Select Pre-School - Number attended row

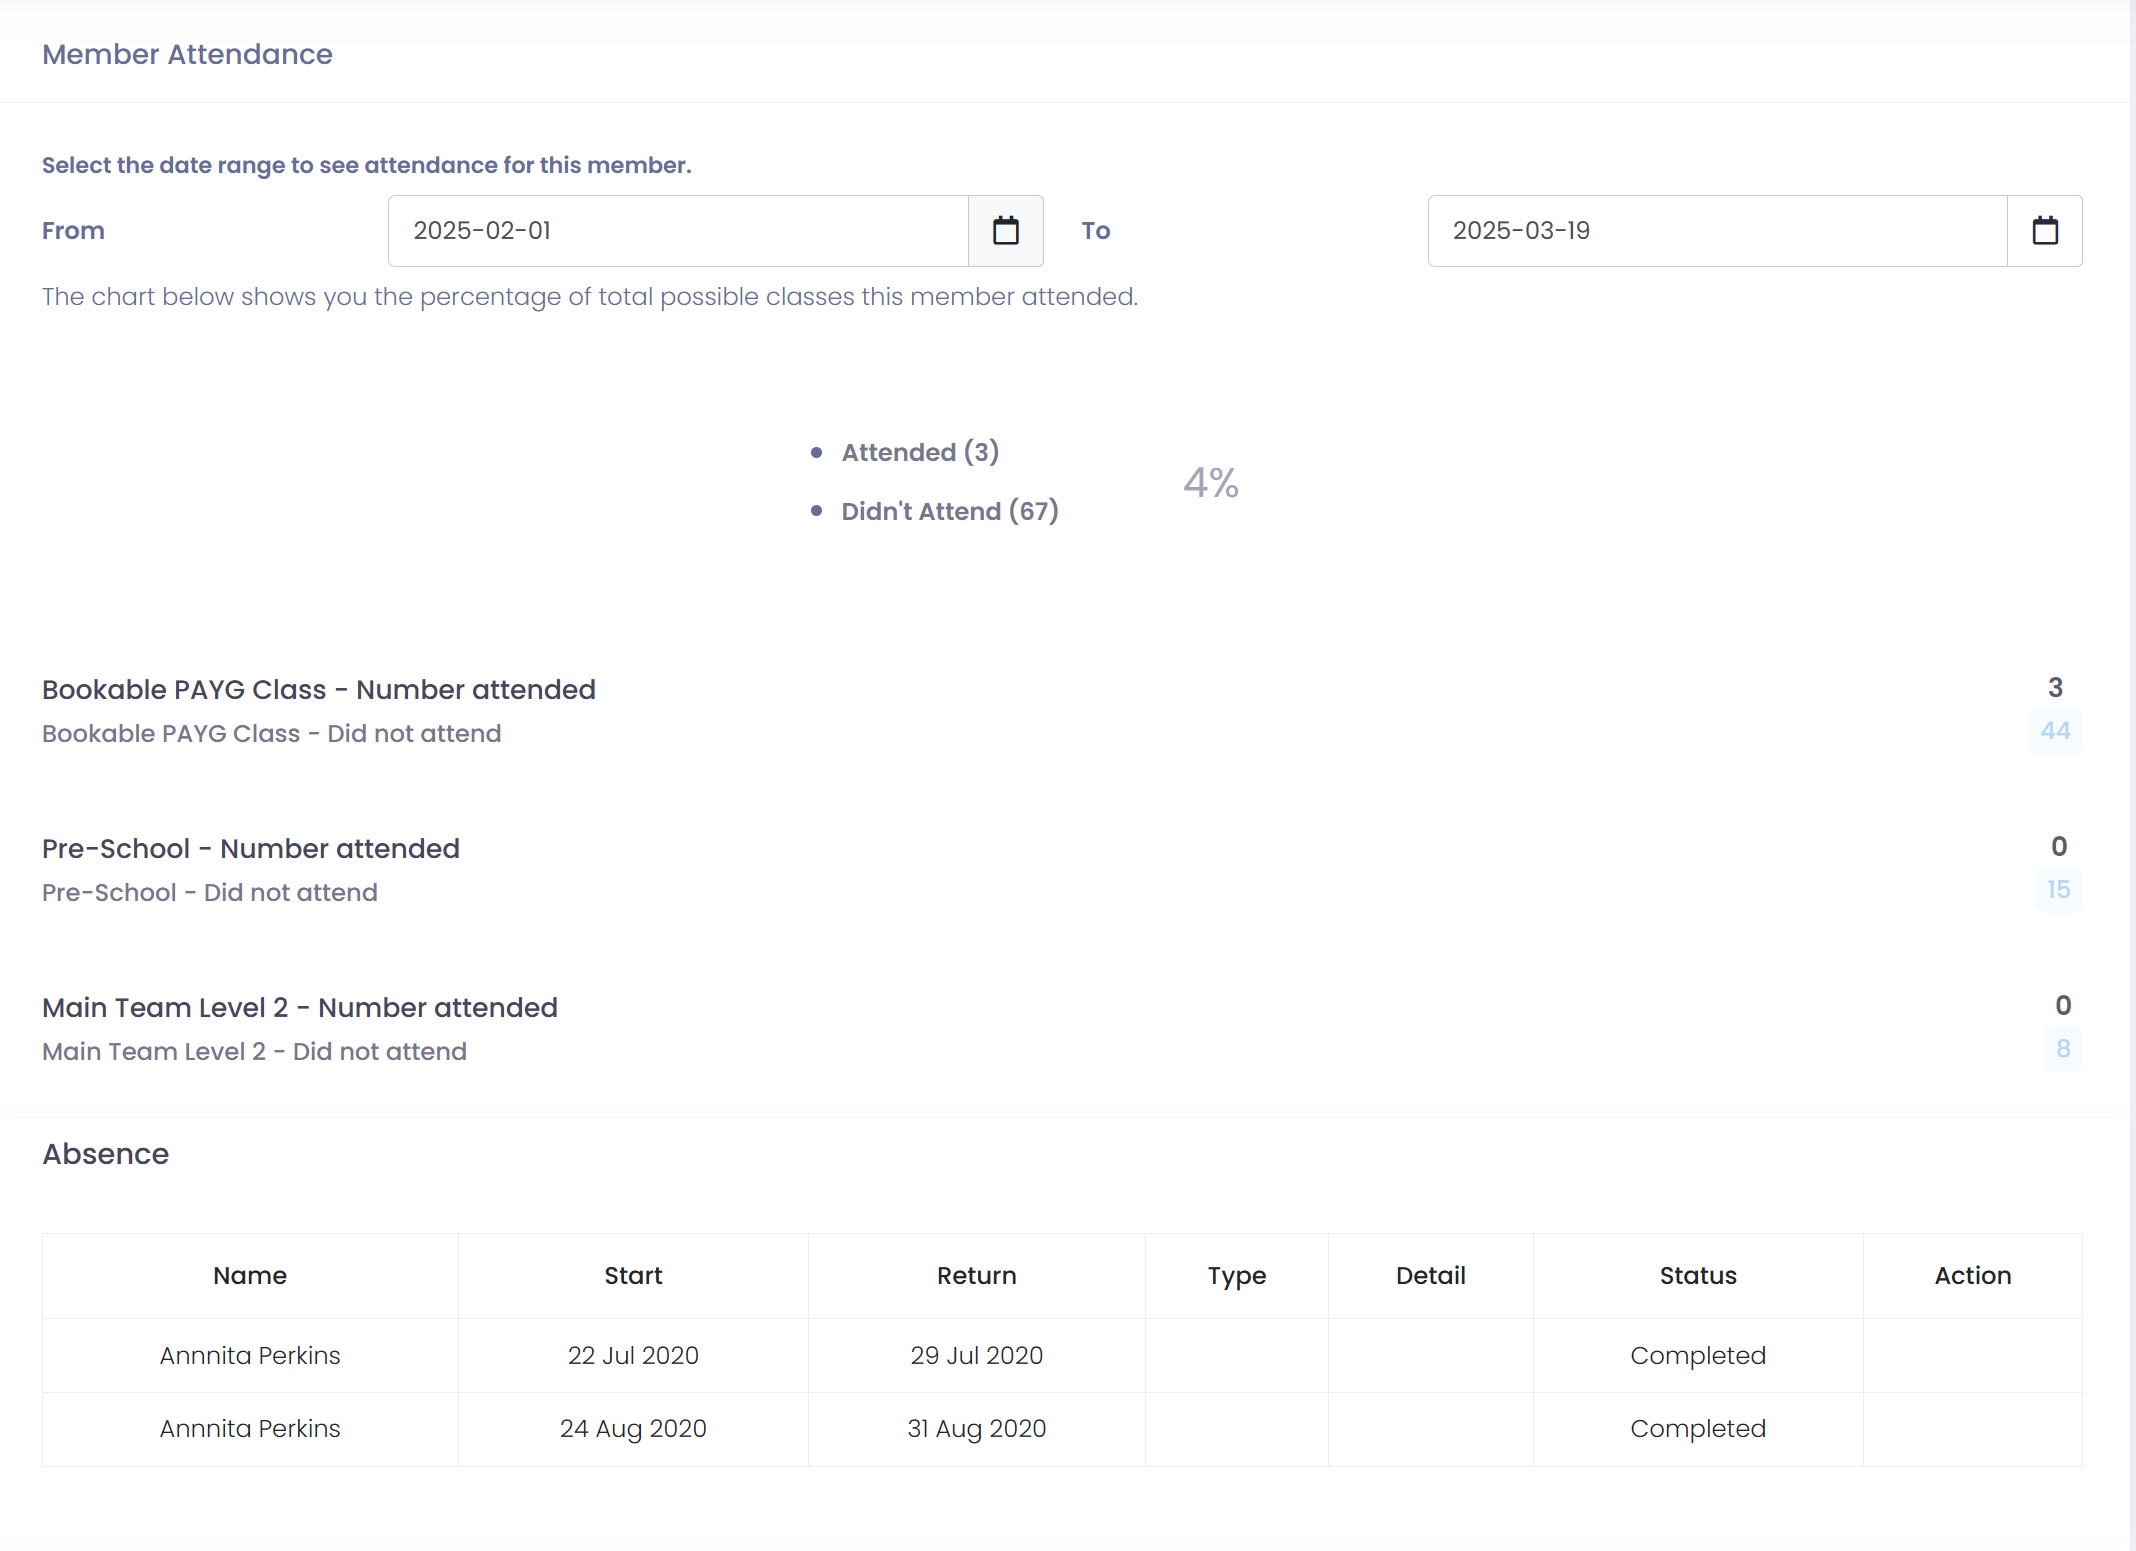(x=250, y=849)
